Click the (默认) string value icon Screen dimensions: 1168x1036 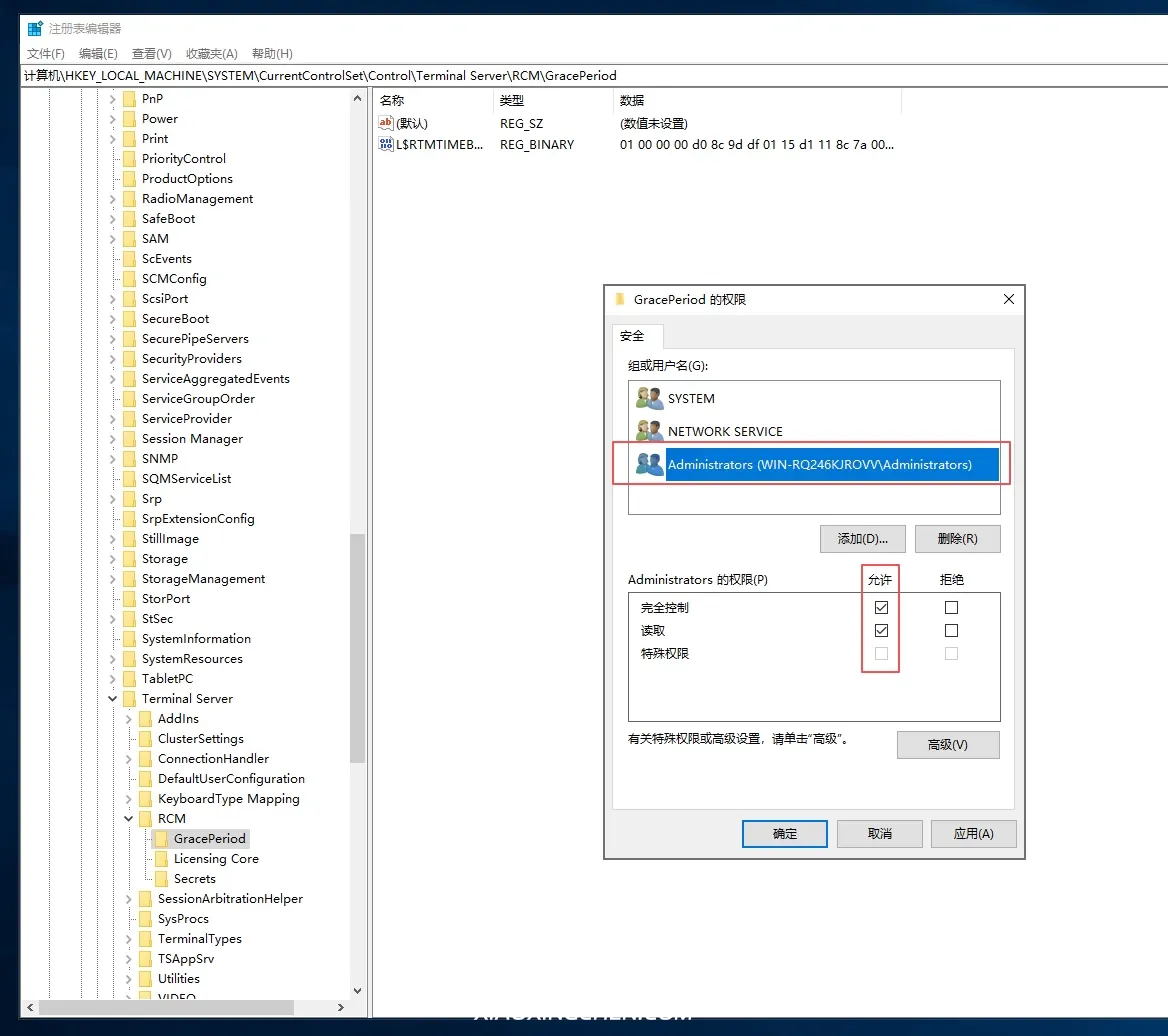[386, 123]
